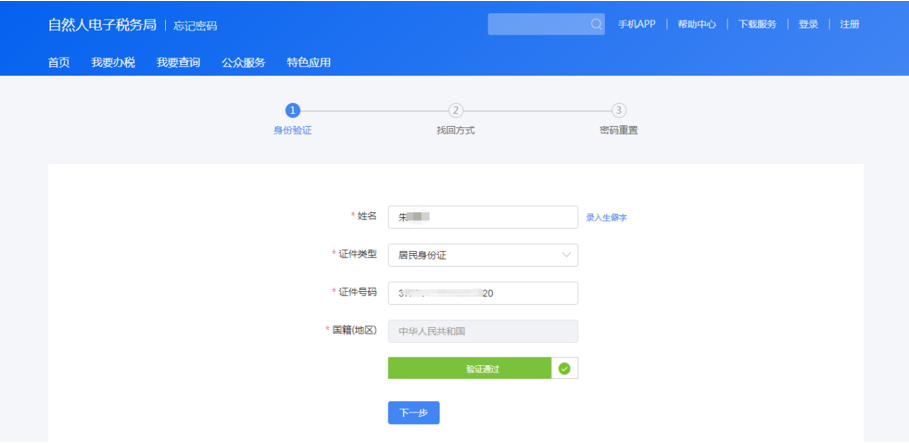Open the 首页 menu item
The height and width of the screenshot is (443, 909).
pyautogui.click(x=59, y=63)
